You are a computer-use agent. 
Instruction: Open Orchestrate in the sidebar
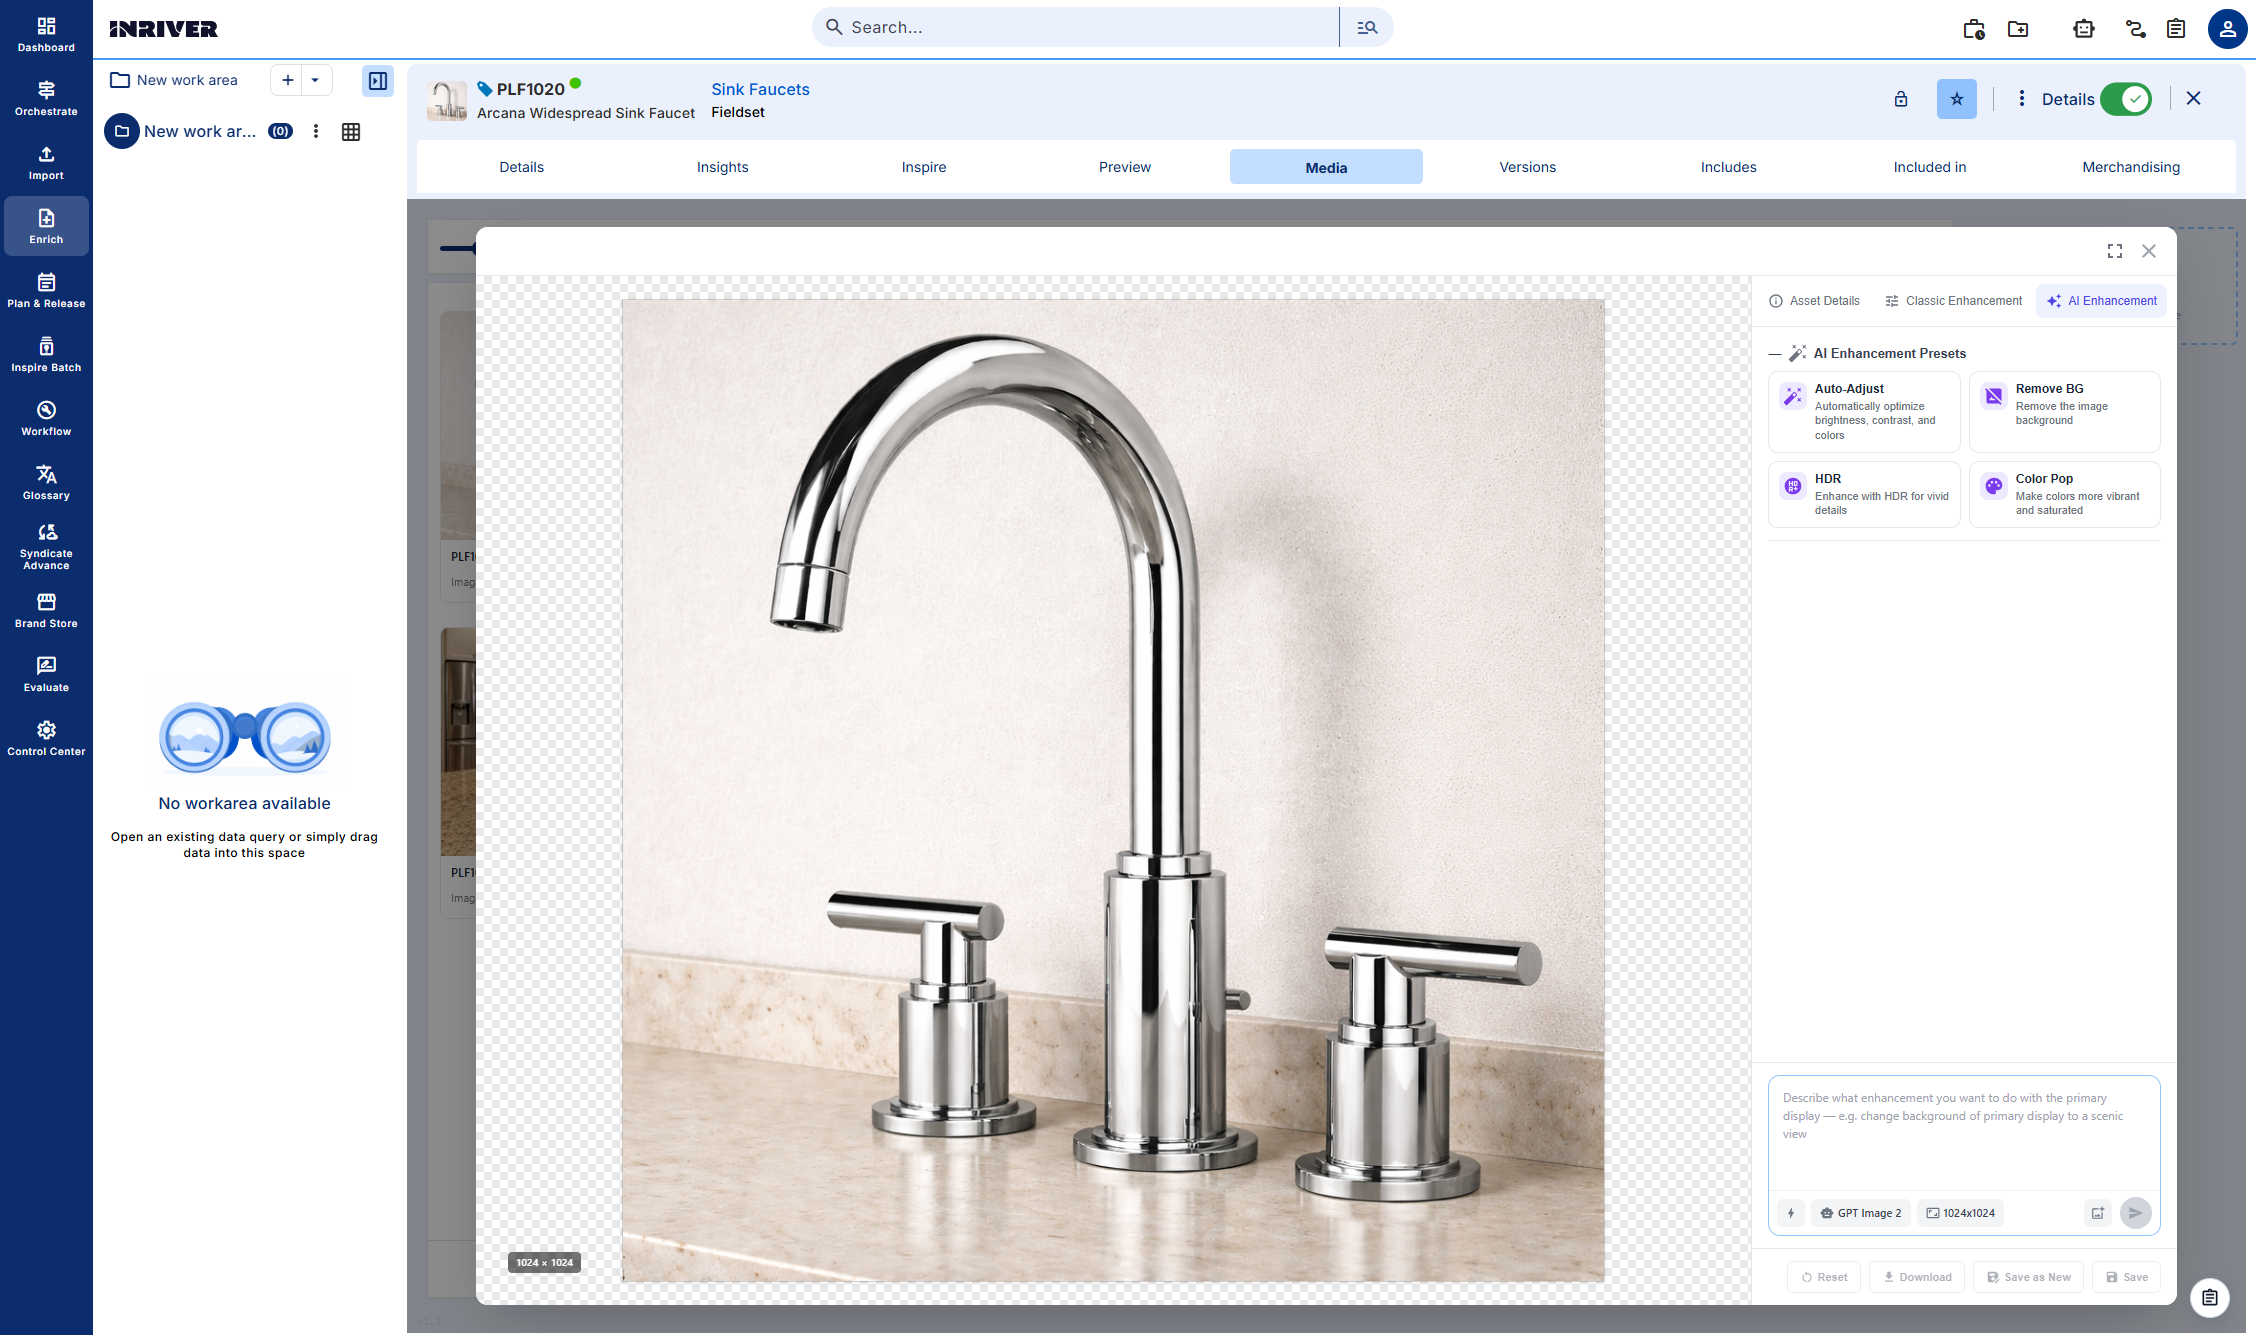tap(46, 98)
